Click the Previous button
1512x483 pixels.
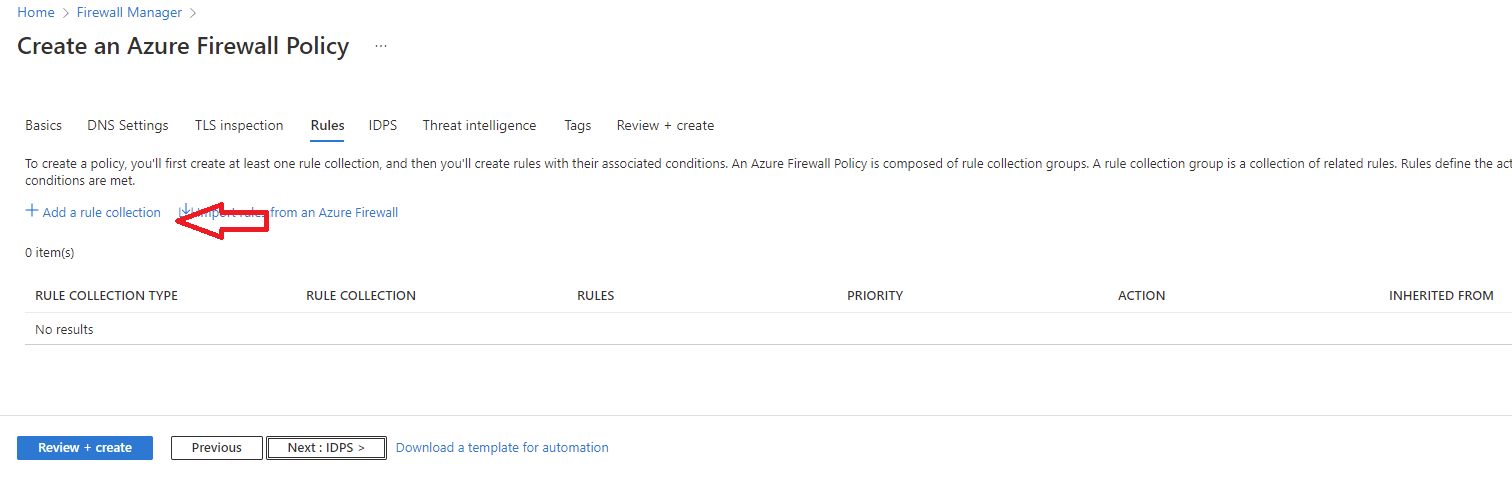[217, 447]
